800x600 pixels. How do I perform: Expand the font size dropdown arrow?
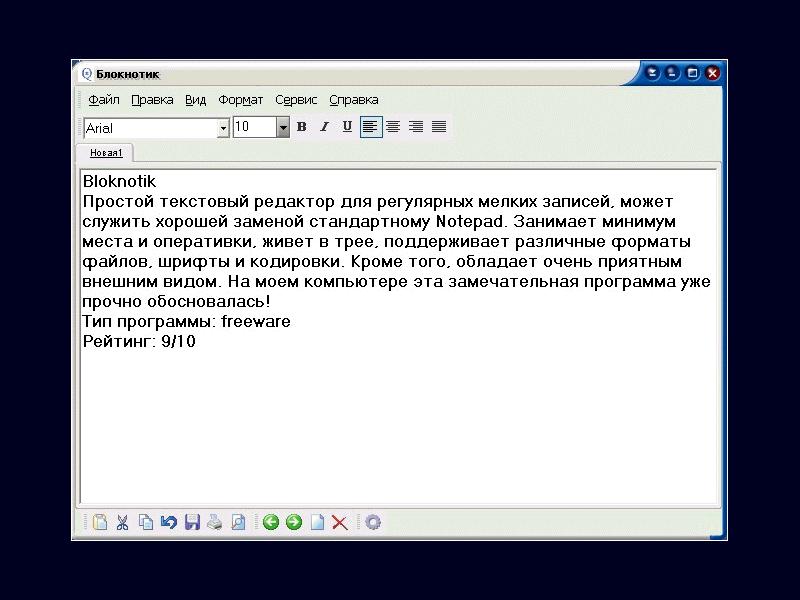(283, 128)
